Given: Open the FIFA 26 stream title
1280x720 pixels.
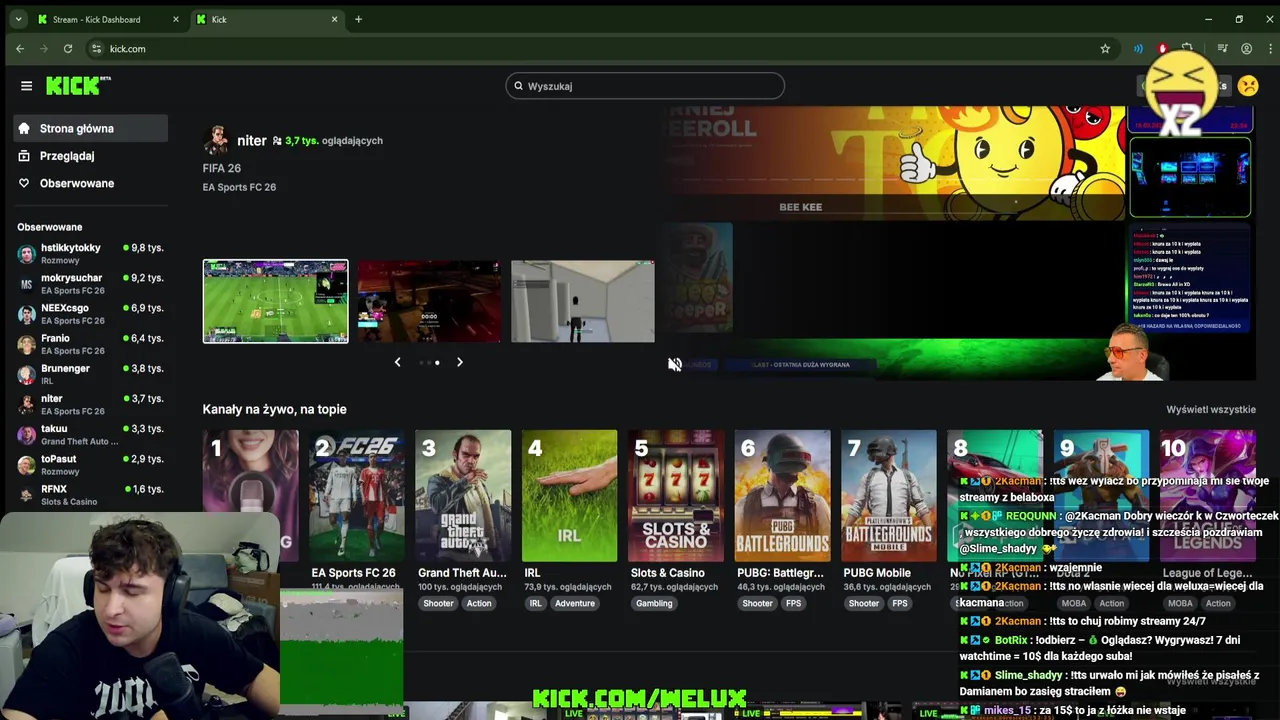Looking at the screenshot, I should [x=222, y=168].
